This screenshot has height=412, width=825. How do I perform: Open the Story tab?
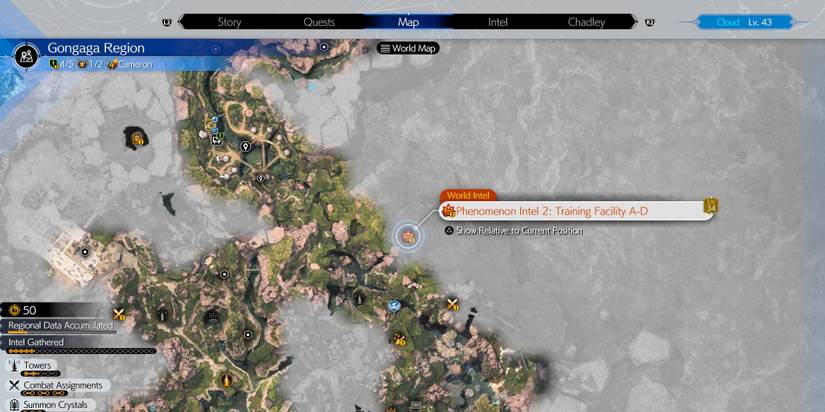[229, 22]
